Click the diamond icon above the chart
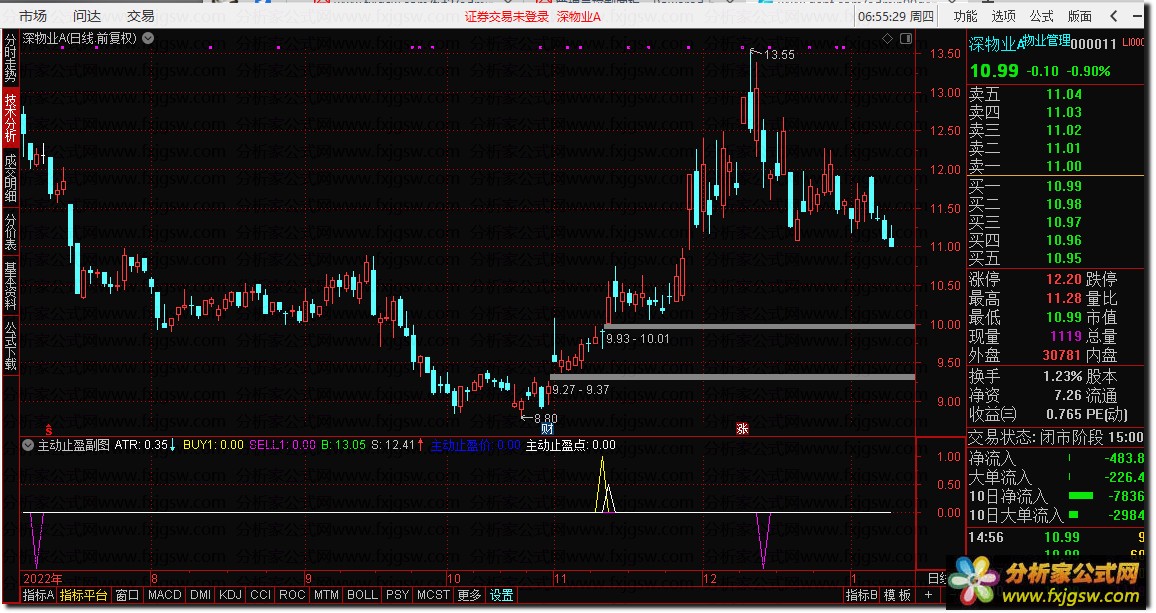Viewport: 1156px width, 613px height. [x=888, y=38]
